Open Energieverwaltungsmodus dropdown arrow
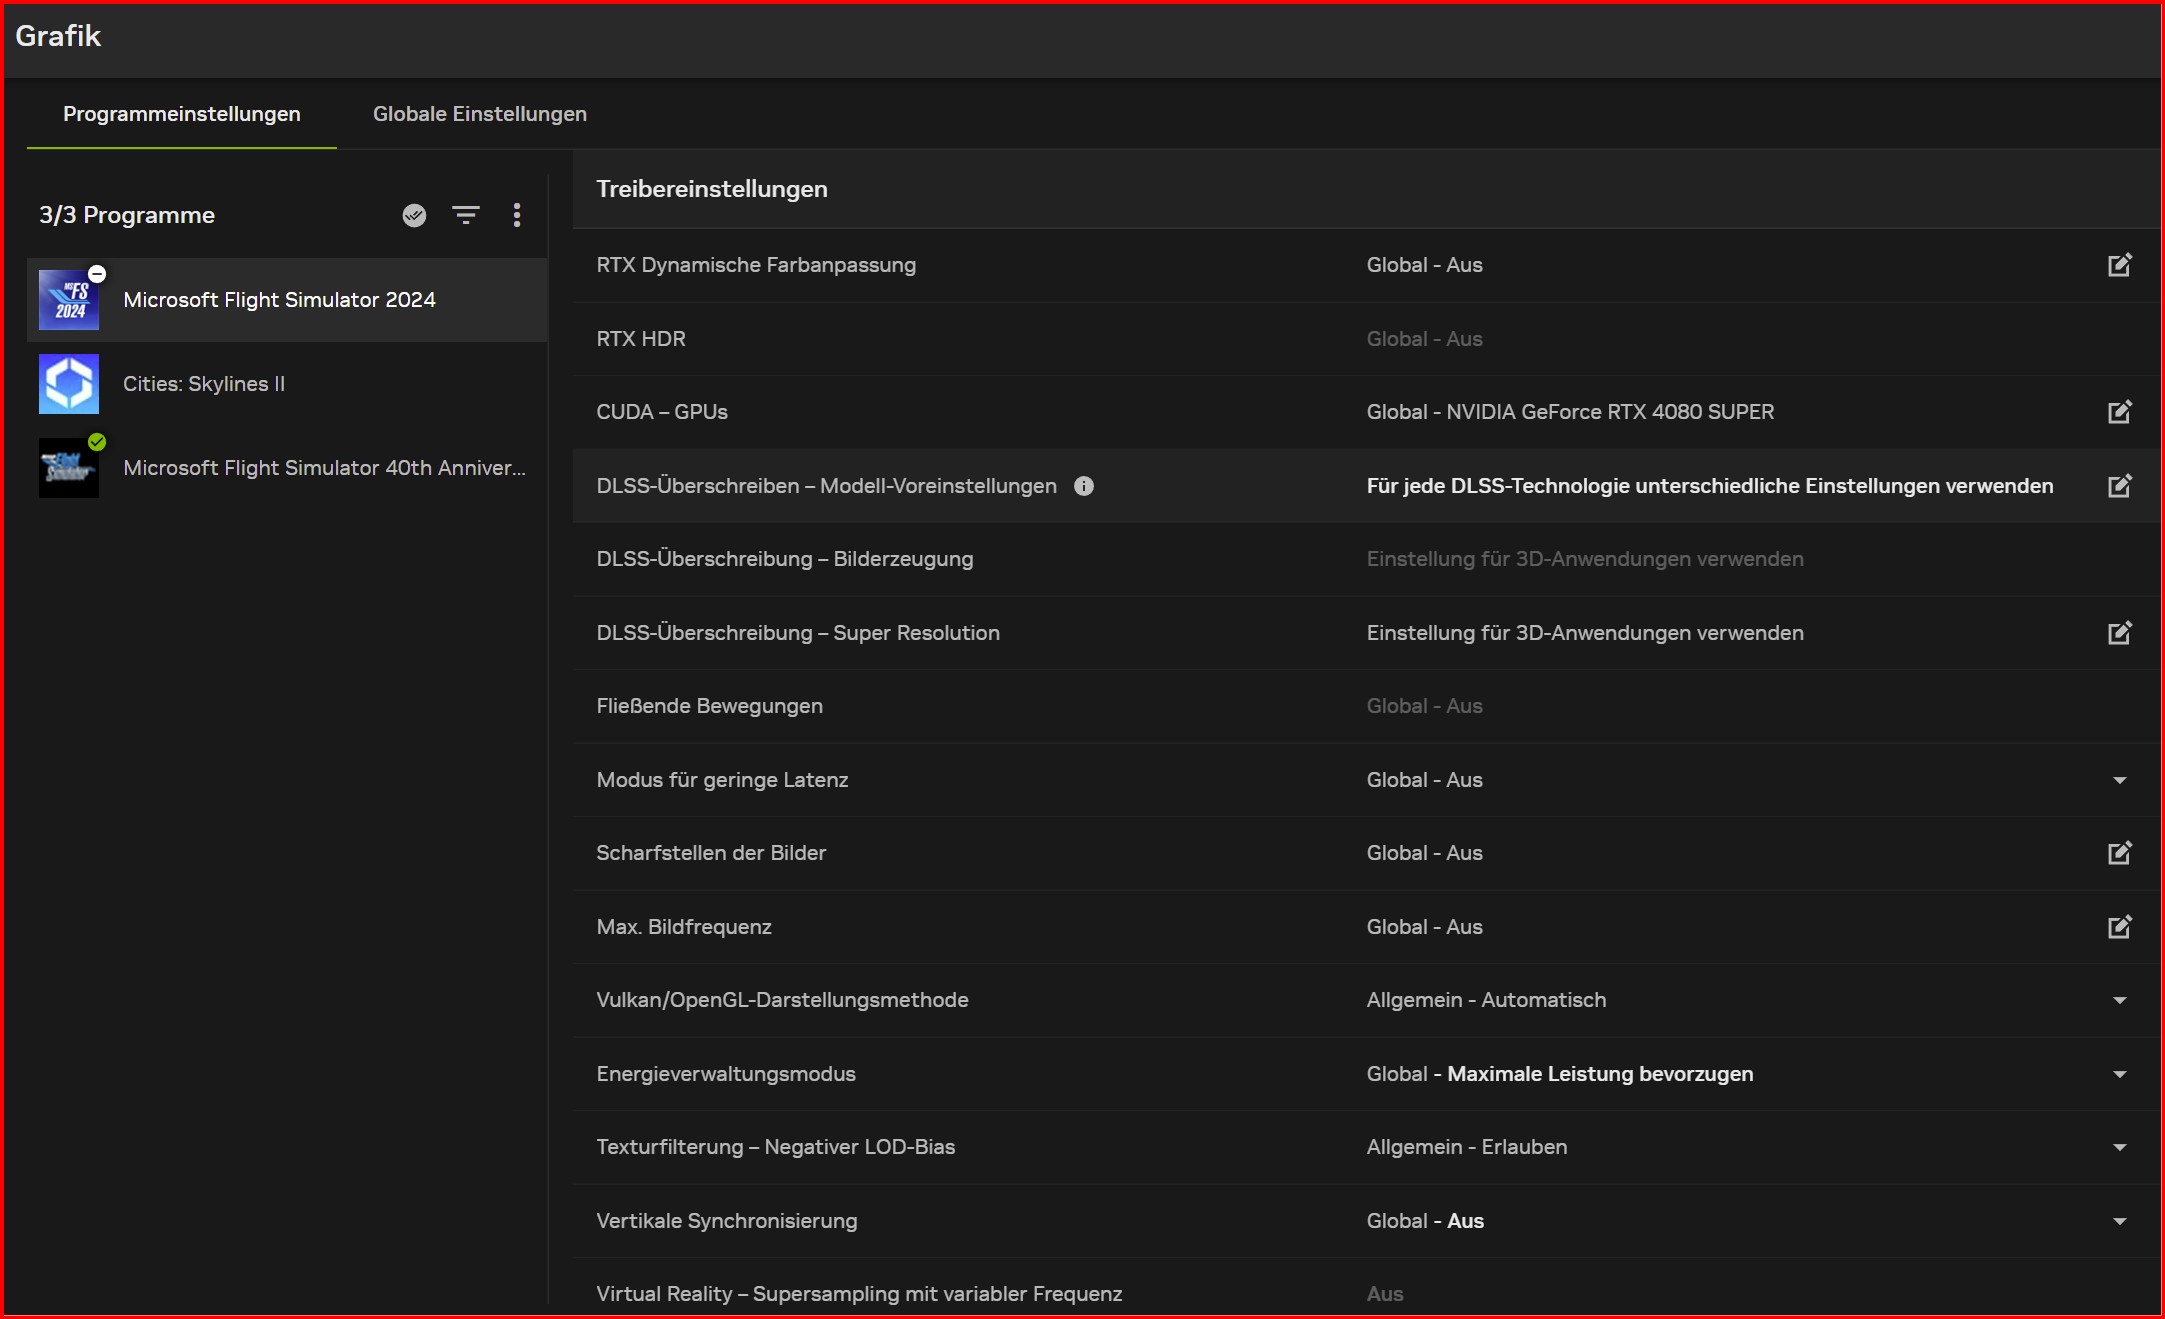 2119,1074
